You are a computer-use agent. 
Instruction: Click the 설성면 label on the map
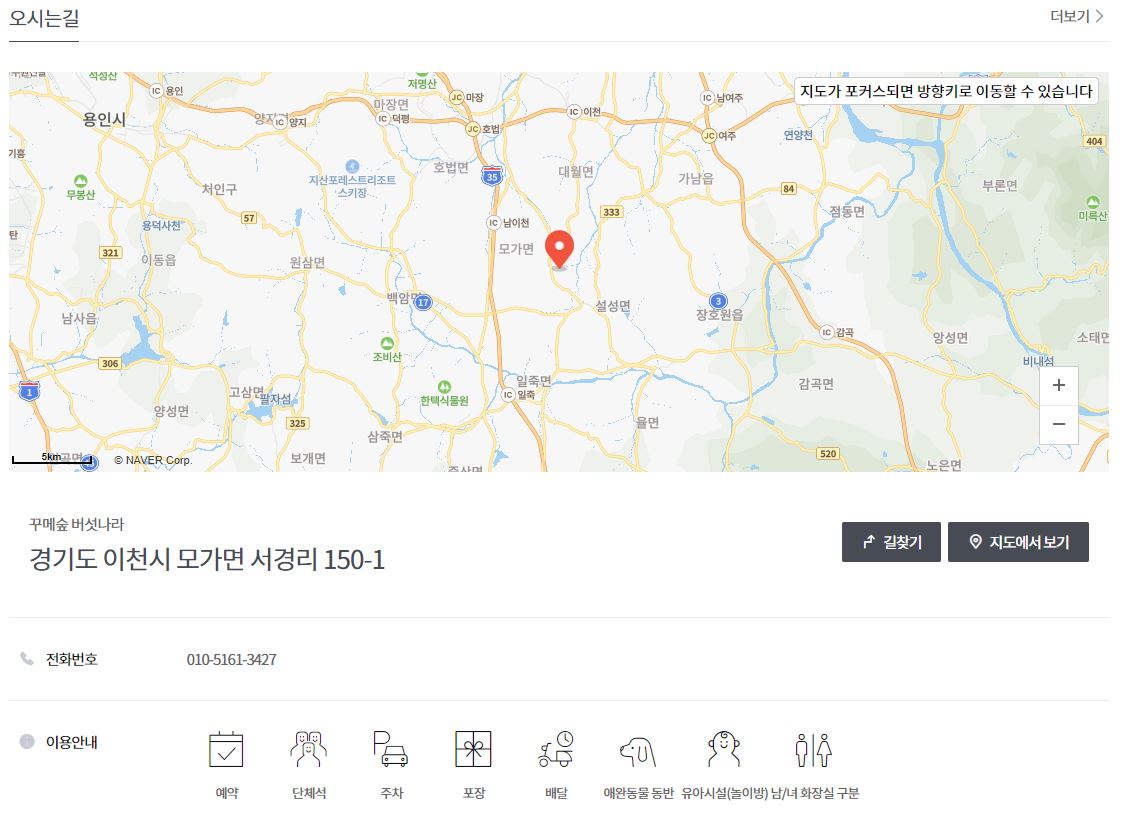(x=613, y=306)
